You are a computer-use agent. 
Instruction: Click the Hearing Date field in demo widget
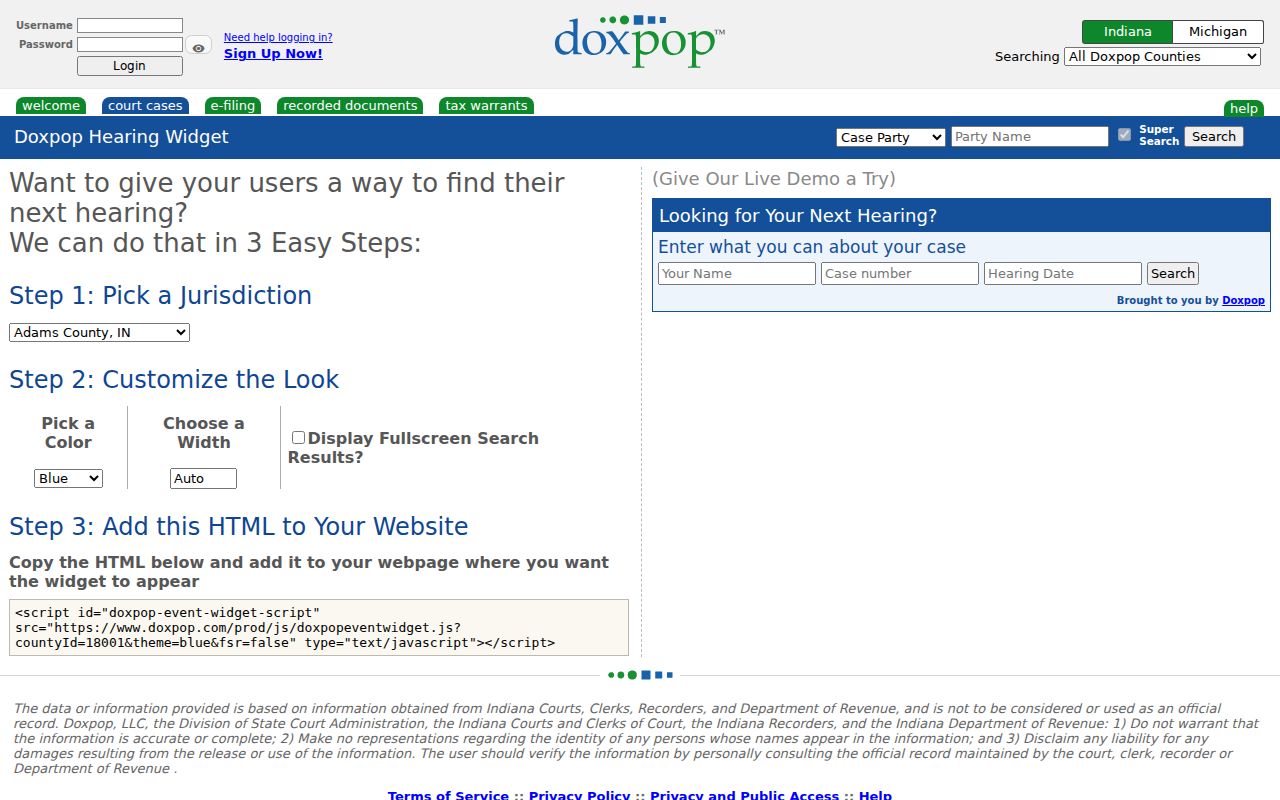(x=1063, y=274)
